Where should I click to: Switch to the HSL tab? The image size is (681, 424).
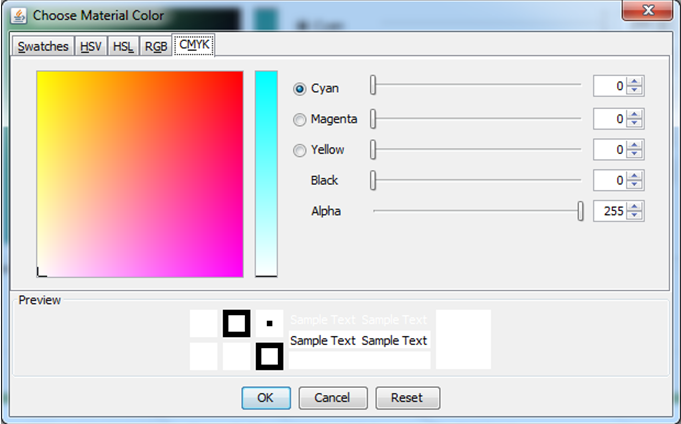click(123, 47)
